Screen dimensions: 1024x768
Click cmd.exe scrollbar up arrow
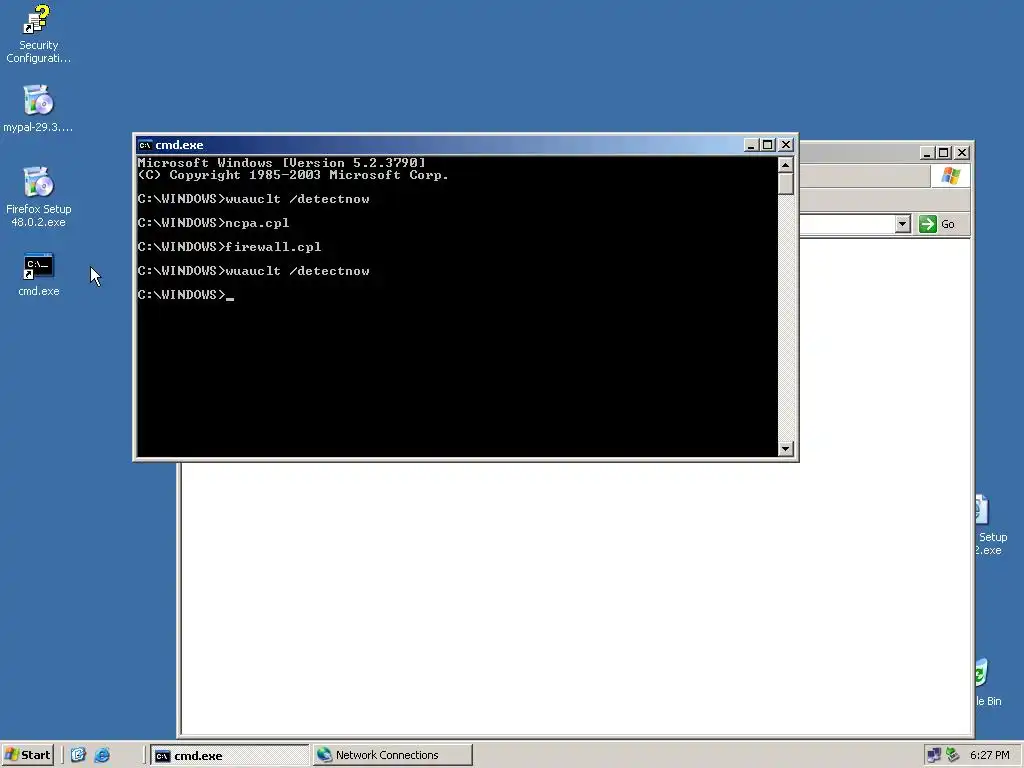pyautogui.click(x=786, y=164)
